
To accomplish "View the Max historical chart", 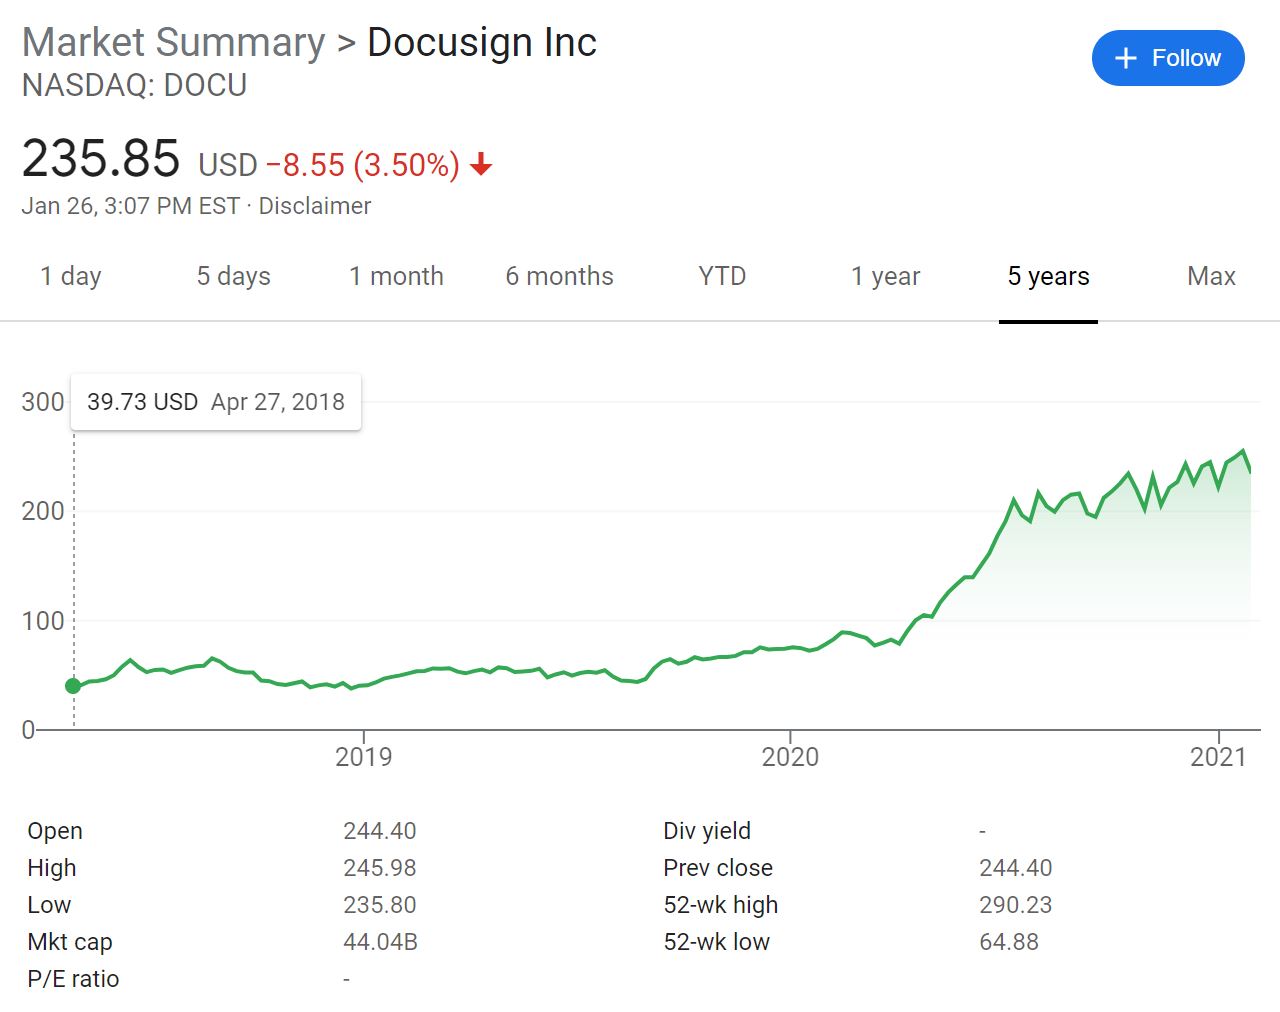I will point(1210,276).
